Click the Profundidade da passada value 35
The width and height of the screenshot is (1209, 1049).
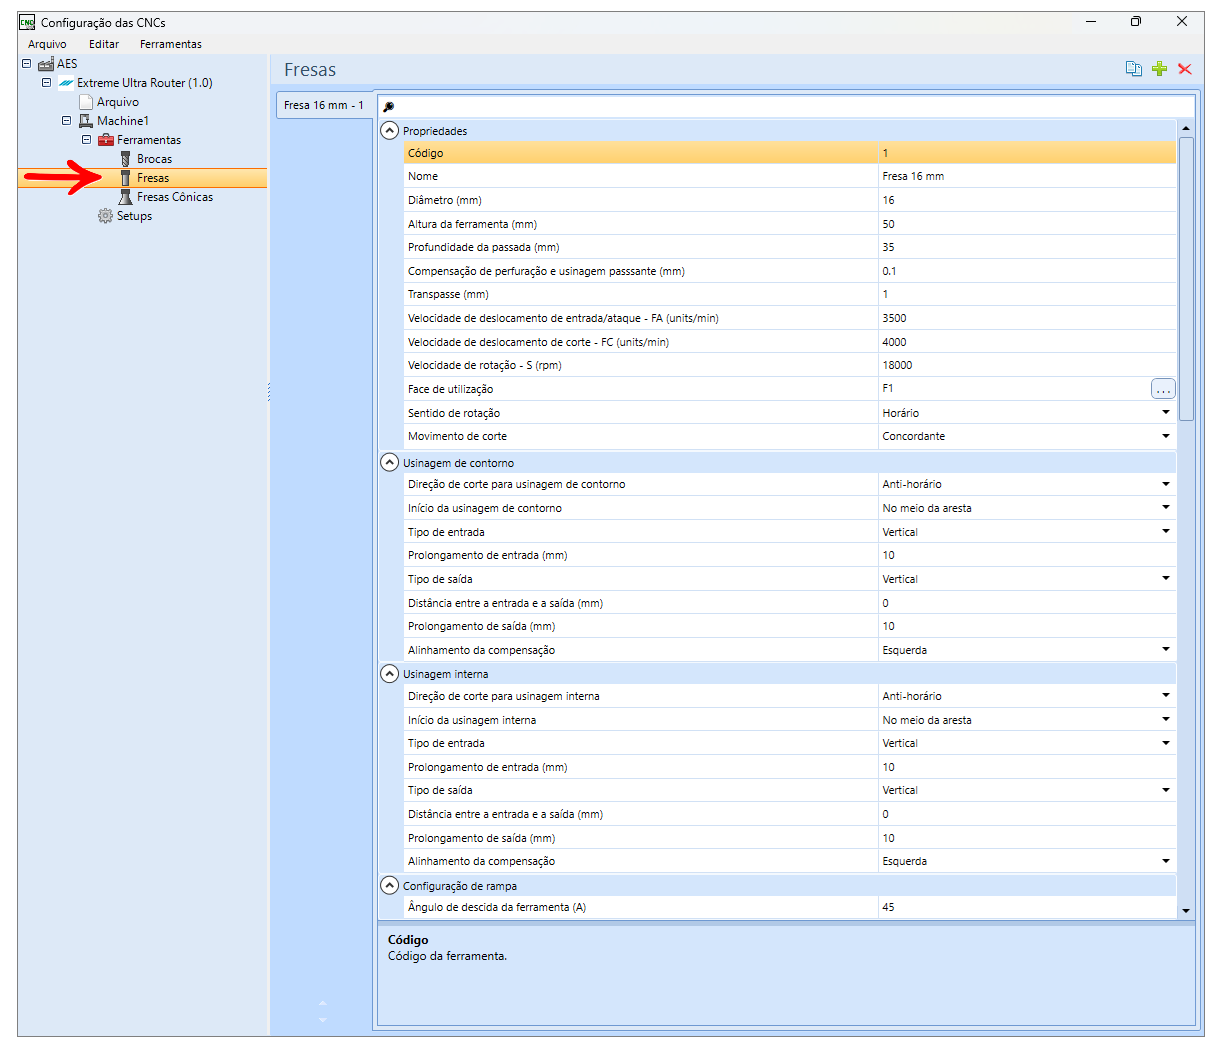click(1027, 247)
